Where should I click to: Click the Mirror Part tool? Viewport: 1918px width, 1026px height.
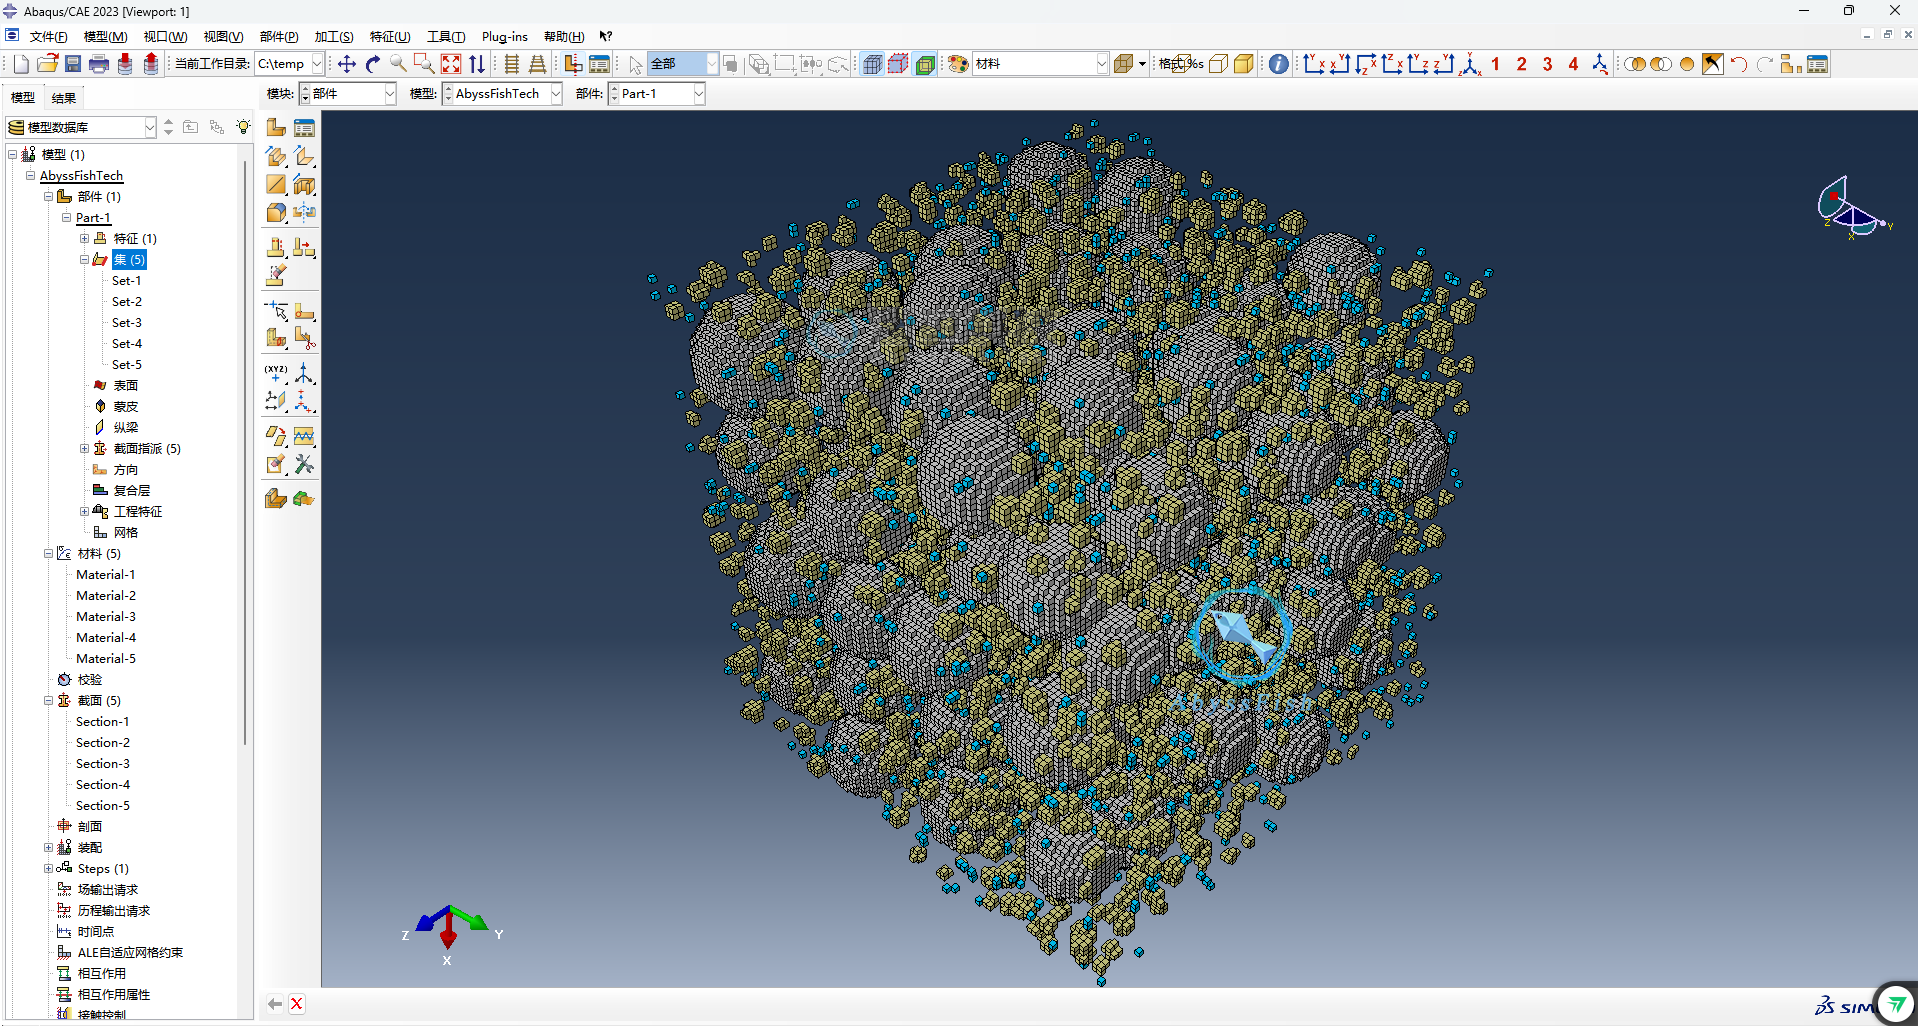[304, 212]
